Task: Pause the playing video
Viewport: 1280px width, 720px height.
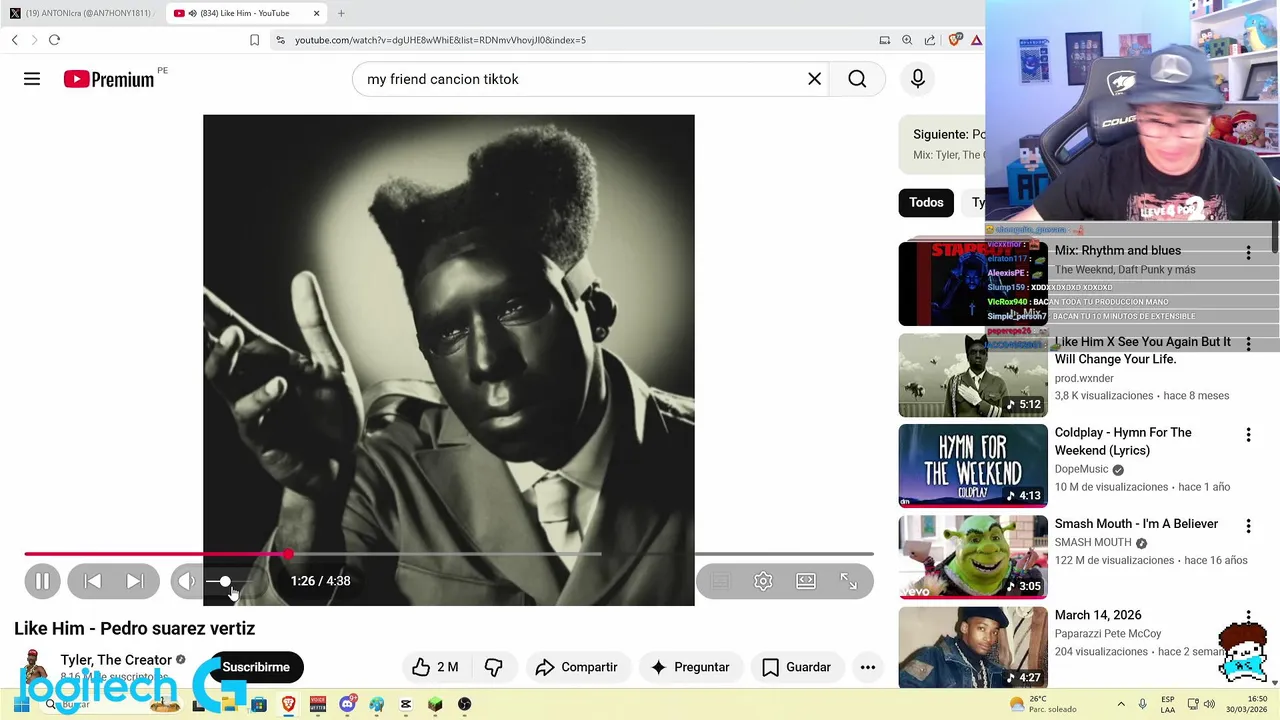Action: coord(42,581)
